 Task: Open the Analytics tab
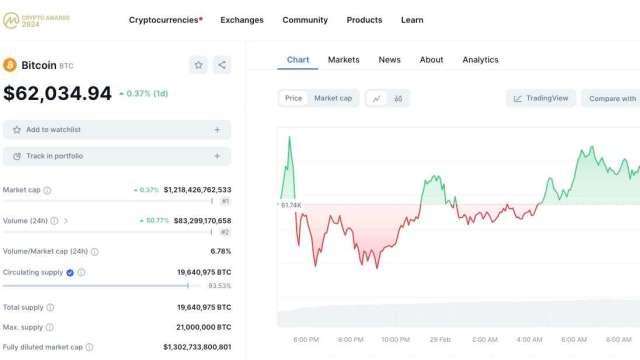point(480,60)
